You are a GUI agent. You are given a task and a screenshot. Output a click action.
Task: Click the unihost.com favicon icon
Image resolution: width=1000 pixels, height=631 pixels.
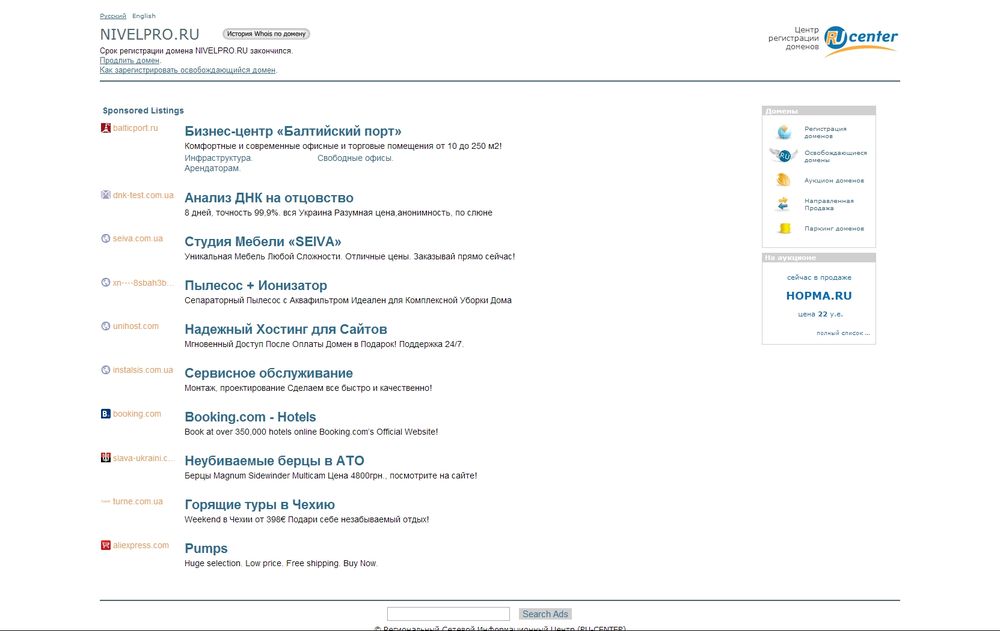tap(106, 326)
